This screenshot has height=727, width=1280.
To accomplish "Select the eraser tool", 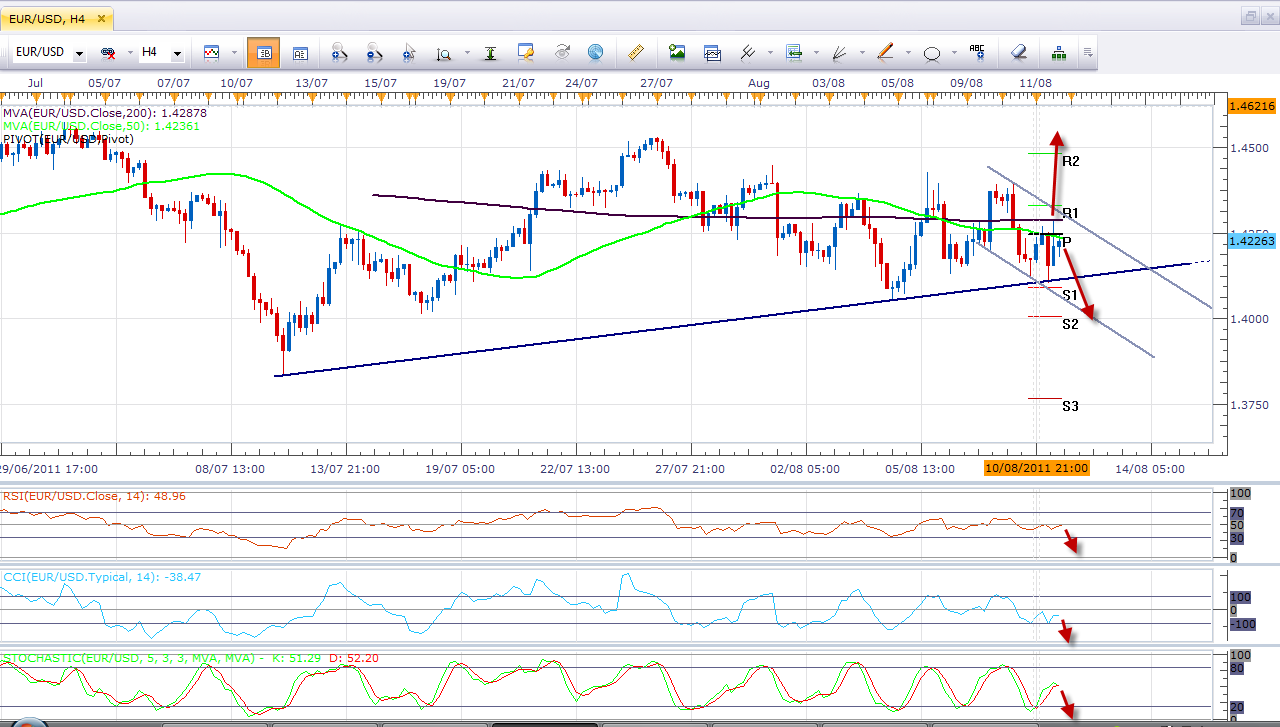I will click(1019, 52).
